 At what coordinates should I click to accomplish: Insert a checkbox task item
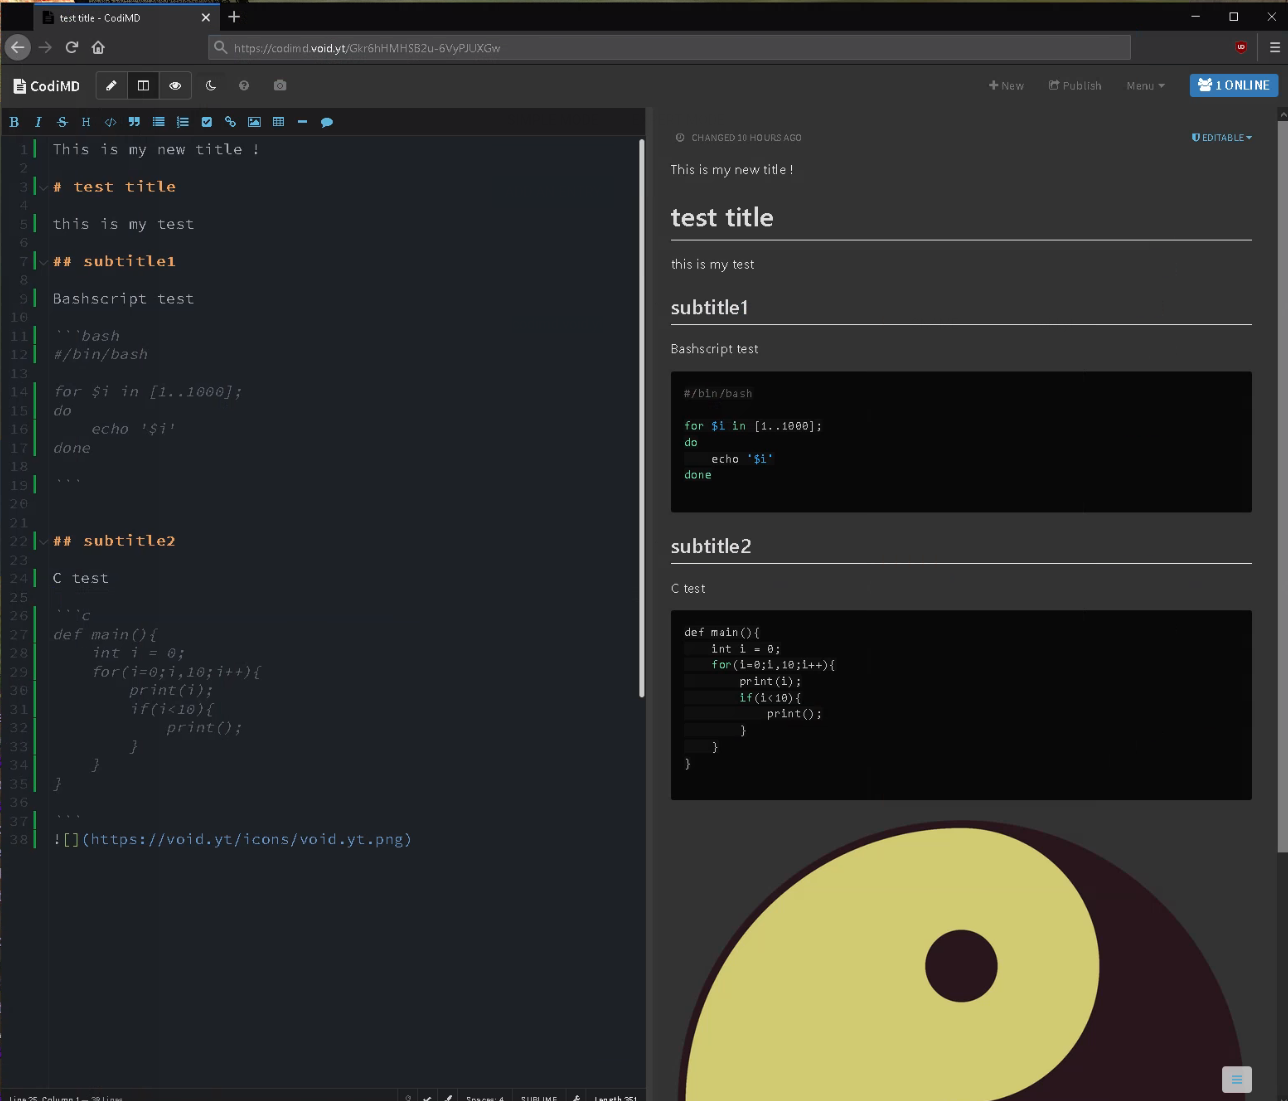click(206, 122)
